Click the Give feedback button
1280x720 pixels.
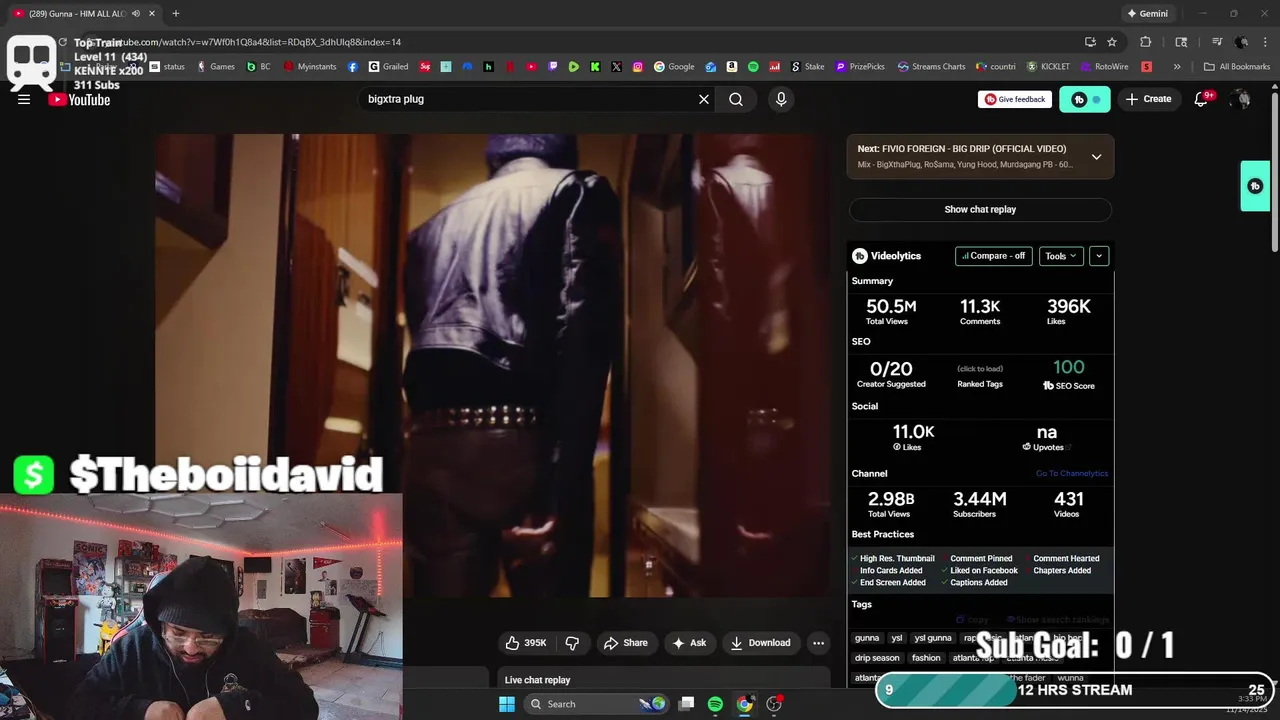(1015, 99)
